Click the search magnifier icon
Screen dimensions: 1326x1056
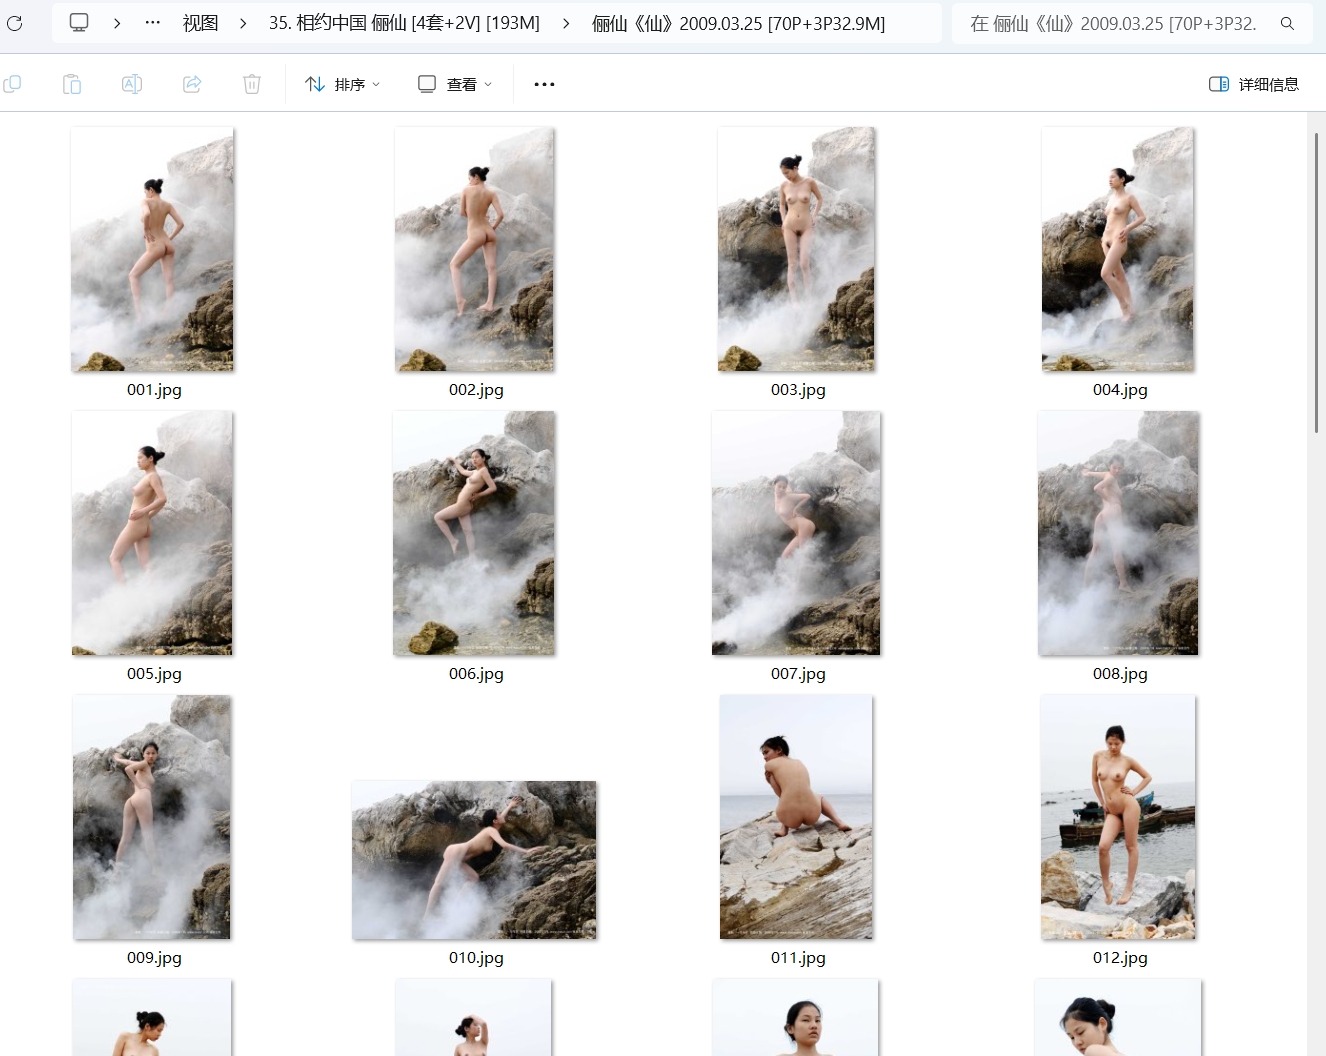coord(1287,23)
